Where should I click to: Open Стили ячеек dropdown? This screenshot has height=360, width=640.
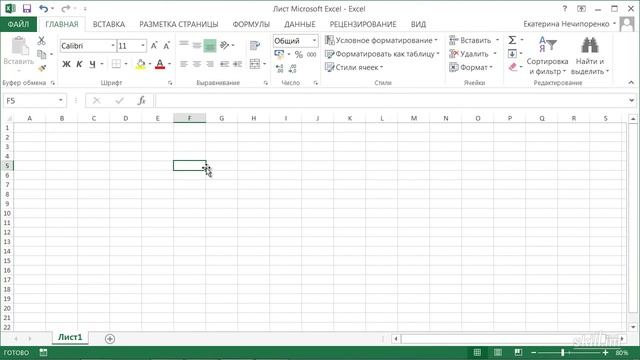(x=354, y=67)
